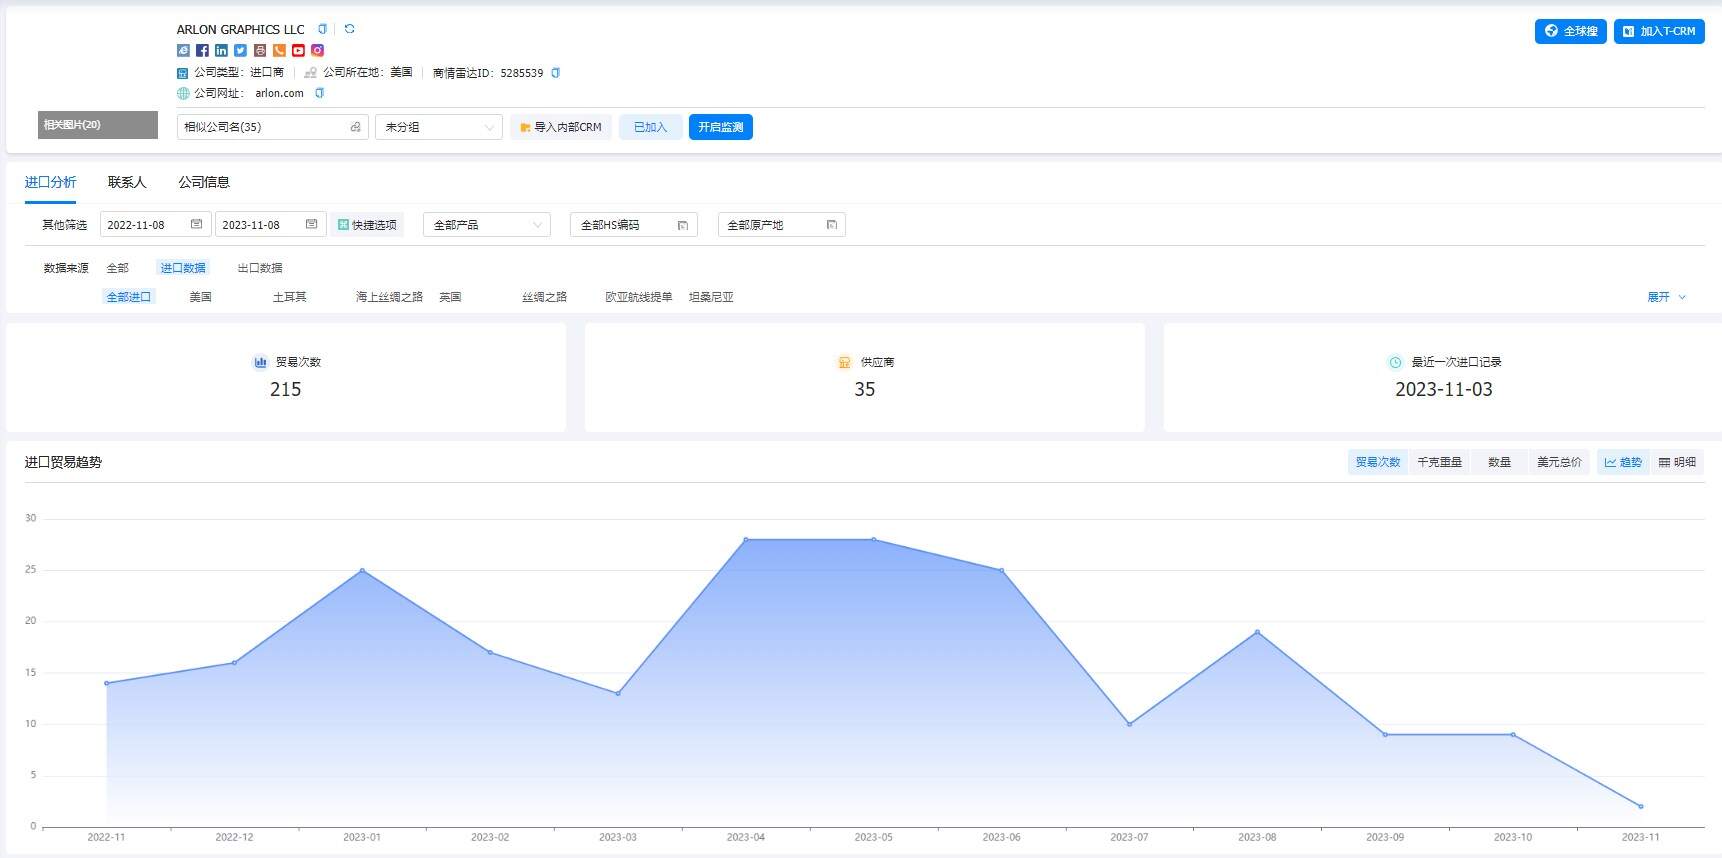Open the 快捷选项 quick options
The width and height of the screenshot is (1722, 858).
(367, 225)
